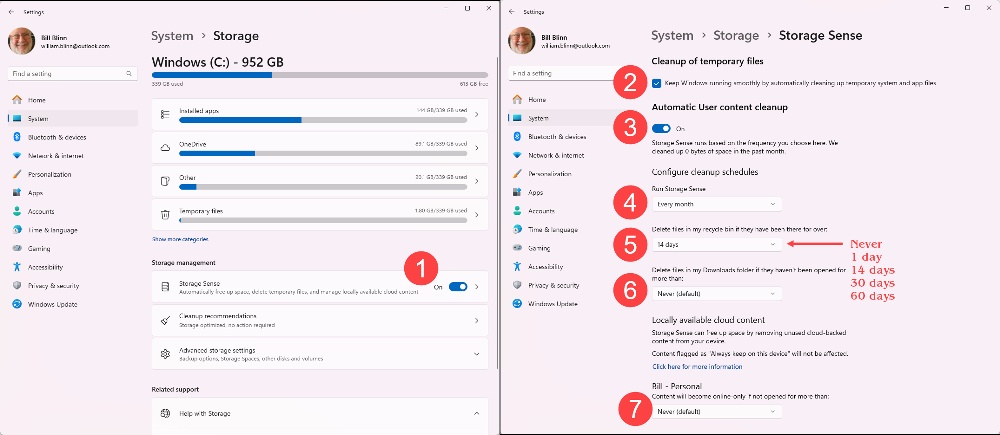Click Apps icon in left window sidebar
Screen dimensions: 1000x435
[17, 193]
